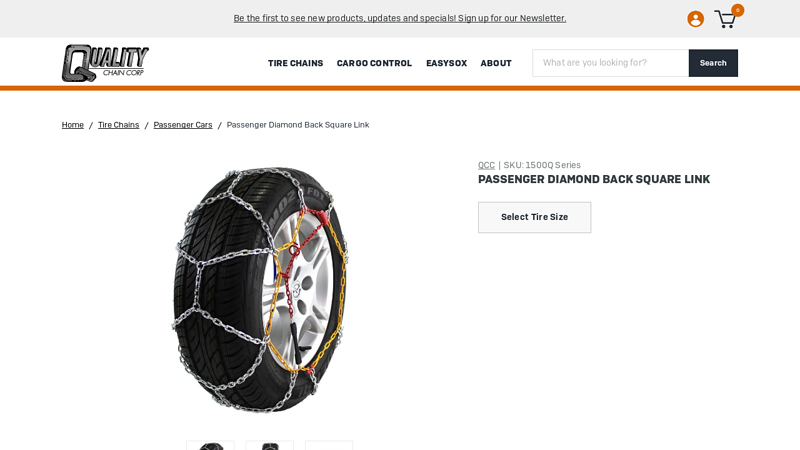Click the main tire chain product image
The height and width of the screenshot is (450, 800).
pyautogui.click(x=260, y=289)
